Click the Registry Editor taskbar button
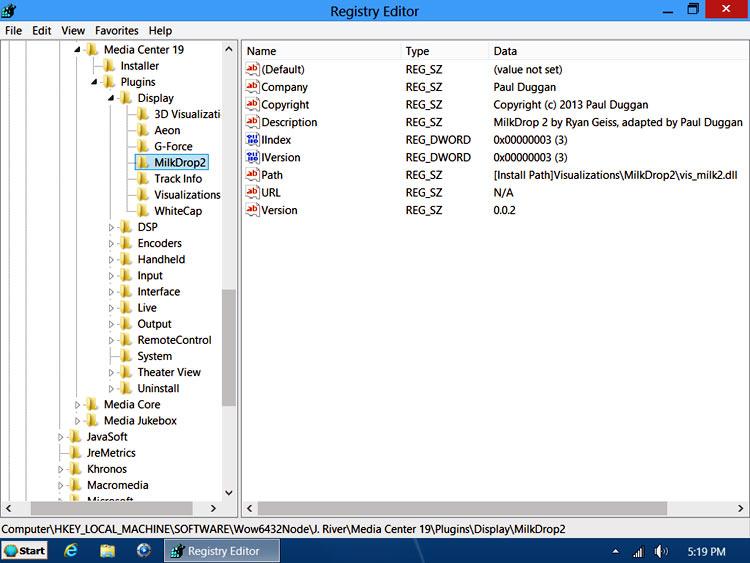 [x=222, y=551]
